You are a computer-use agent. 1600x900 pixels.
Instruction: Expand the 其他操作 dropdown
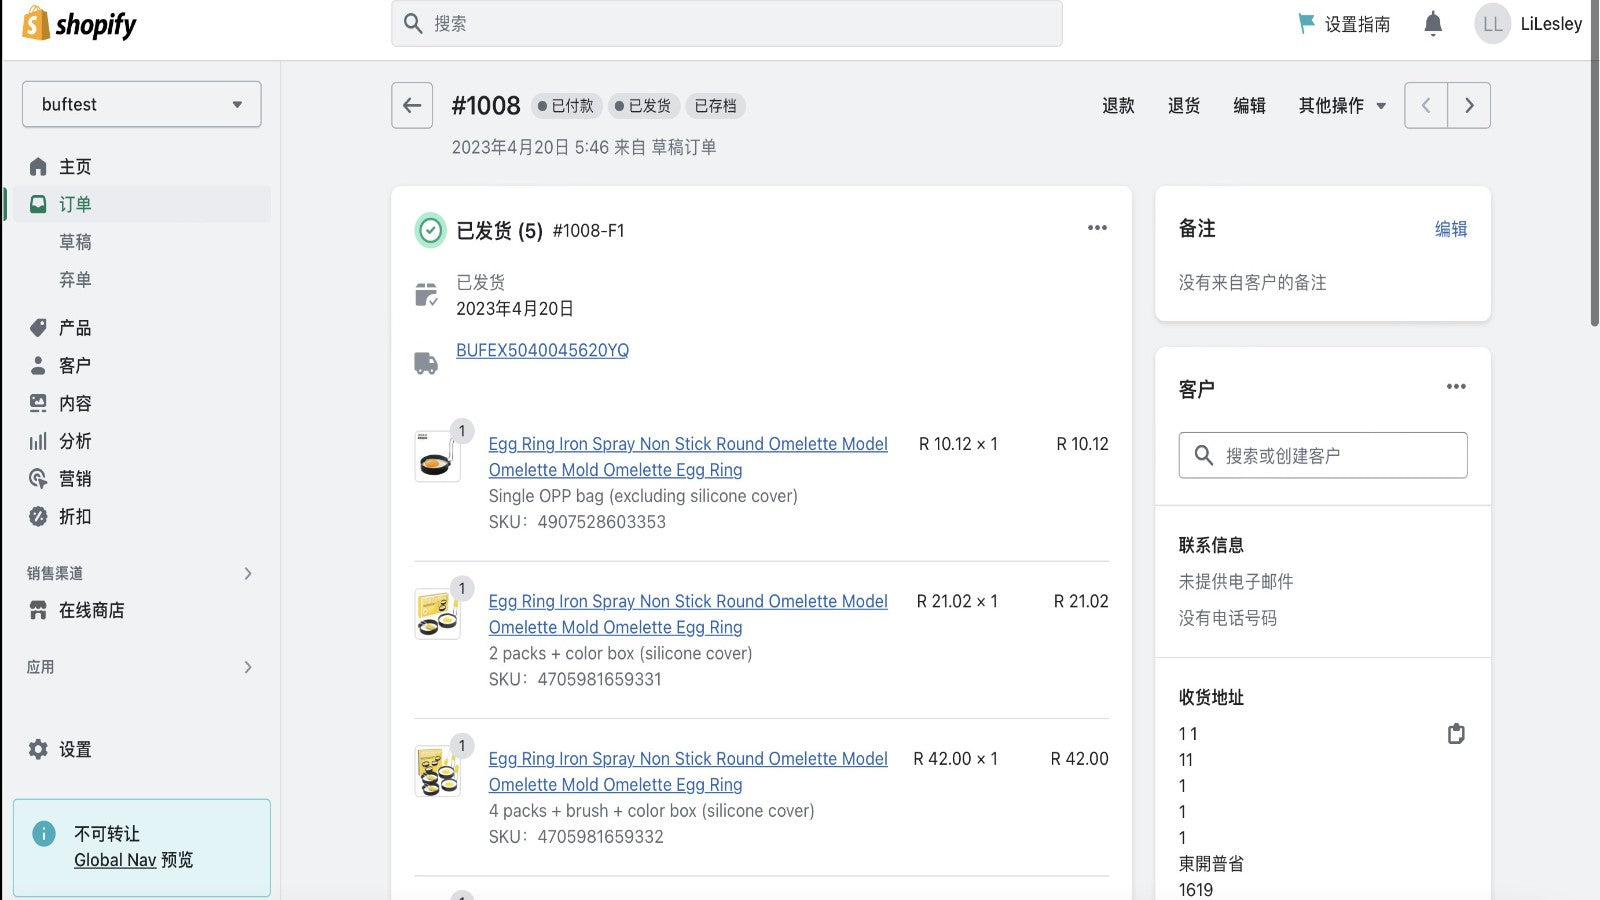(x=1342, y=105)
